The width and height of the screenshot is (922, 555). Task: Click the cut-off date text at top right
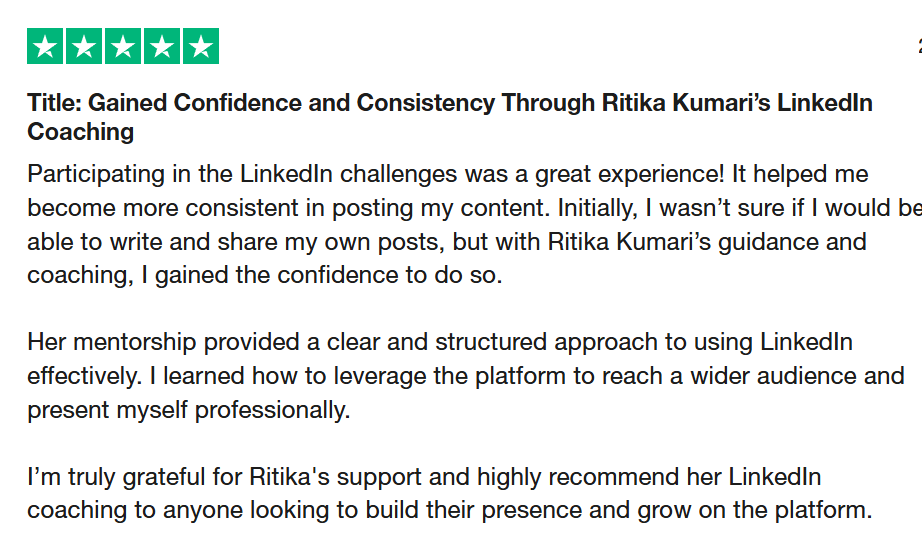[x=918, y=46]
